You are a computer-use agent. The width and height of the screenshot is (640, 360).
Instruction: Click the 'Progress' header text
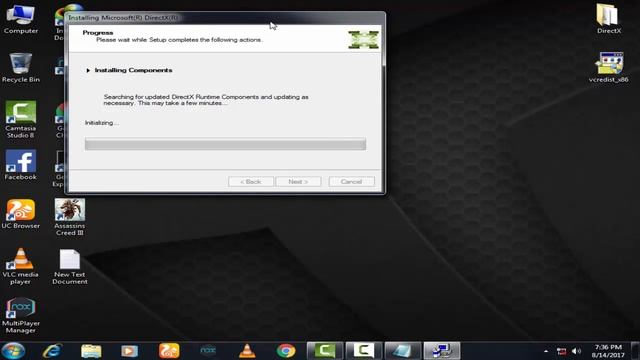[98, 33]
